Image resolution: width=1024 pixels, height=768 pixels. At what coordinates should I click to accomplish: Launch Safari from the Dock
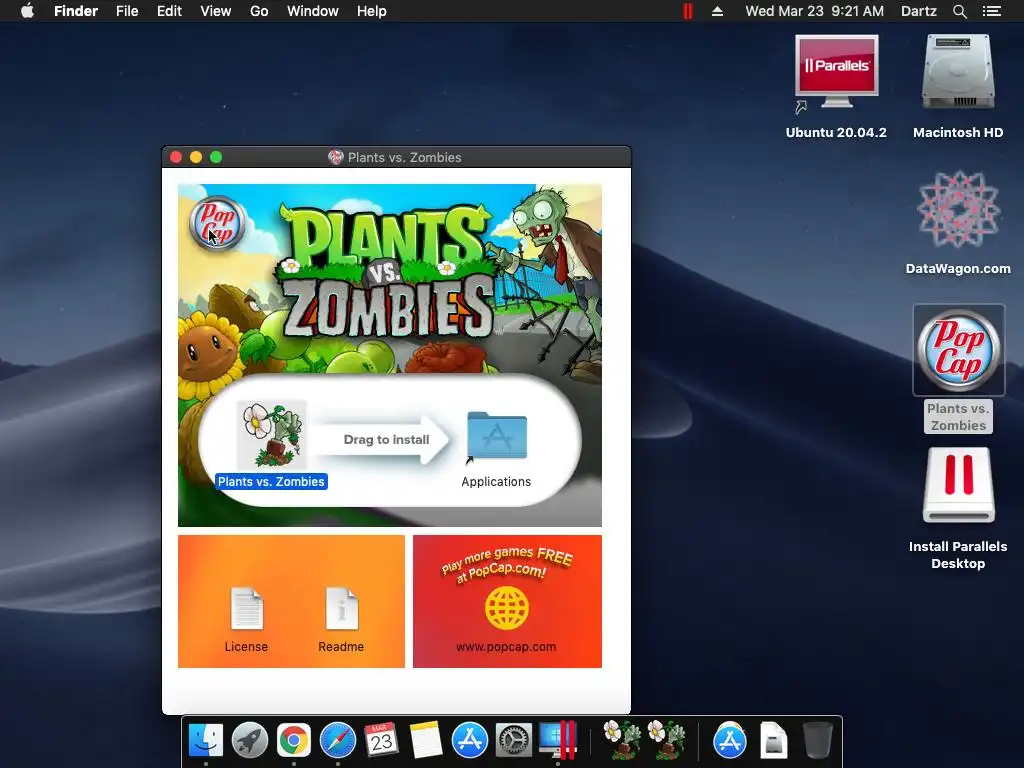[x=338, y=741]
